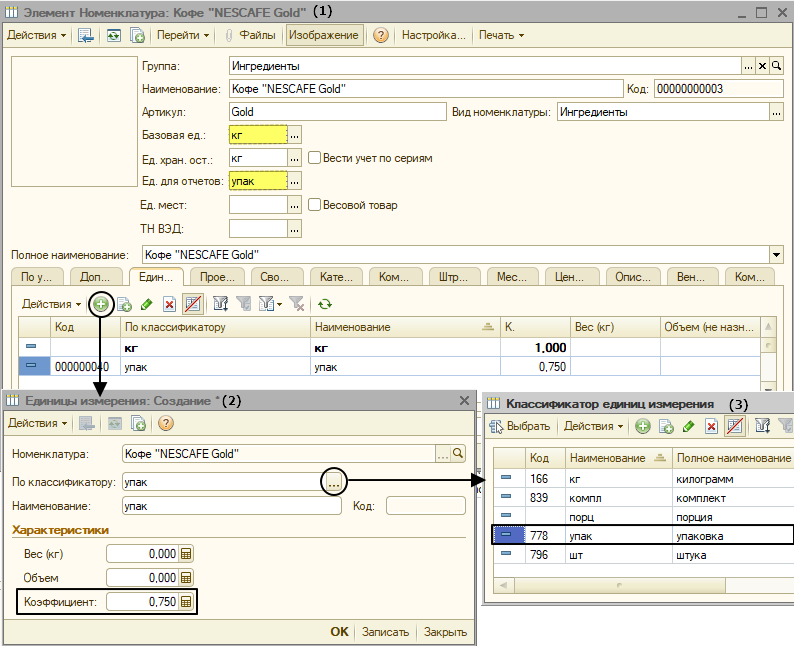Switch to the Доп... tab
This screenshot has width=794, height=646.
[x=95, y=277]
